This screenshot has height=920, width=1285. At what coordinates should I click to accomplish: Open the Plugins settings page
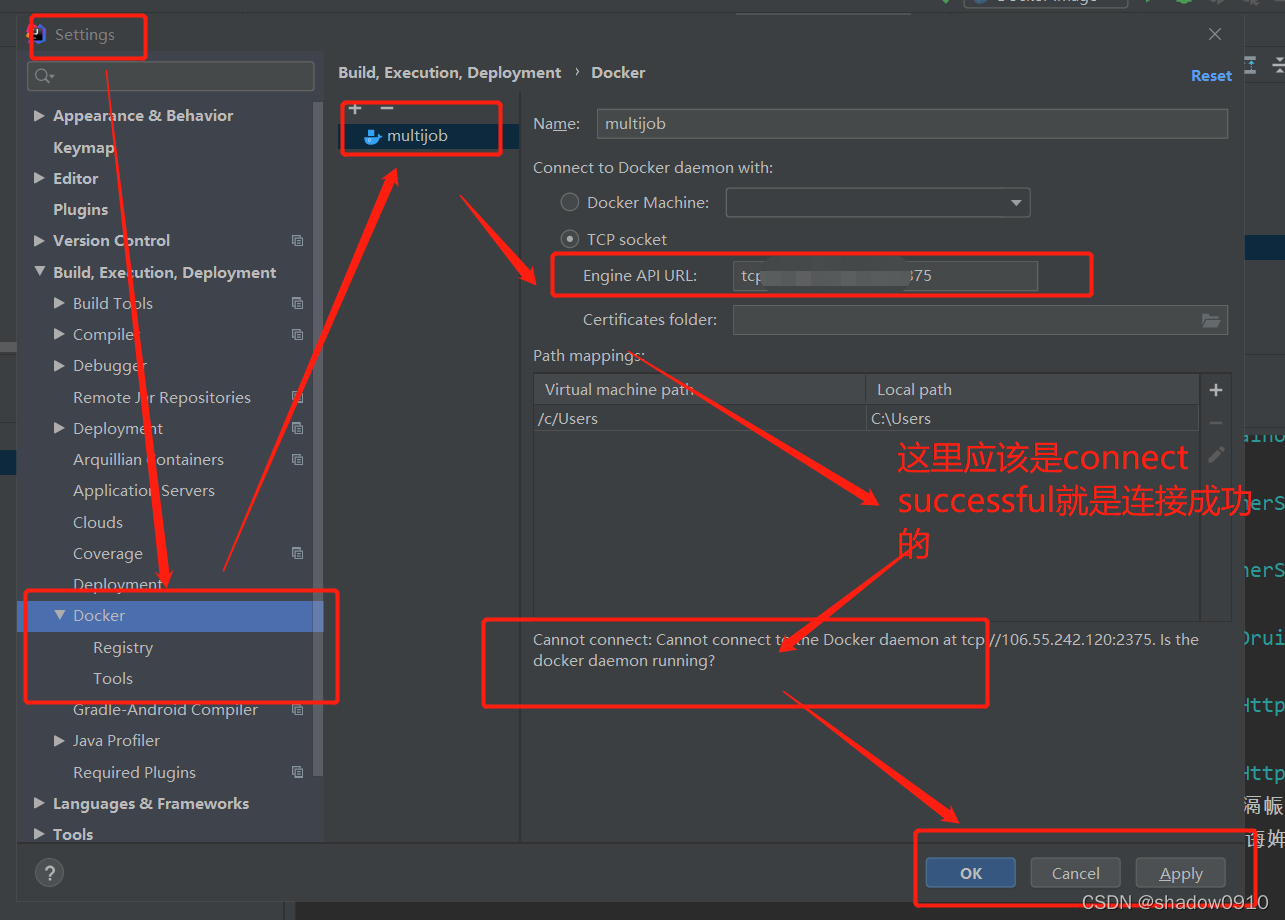[80, 210]
